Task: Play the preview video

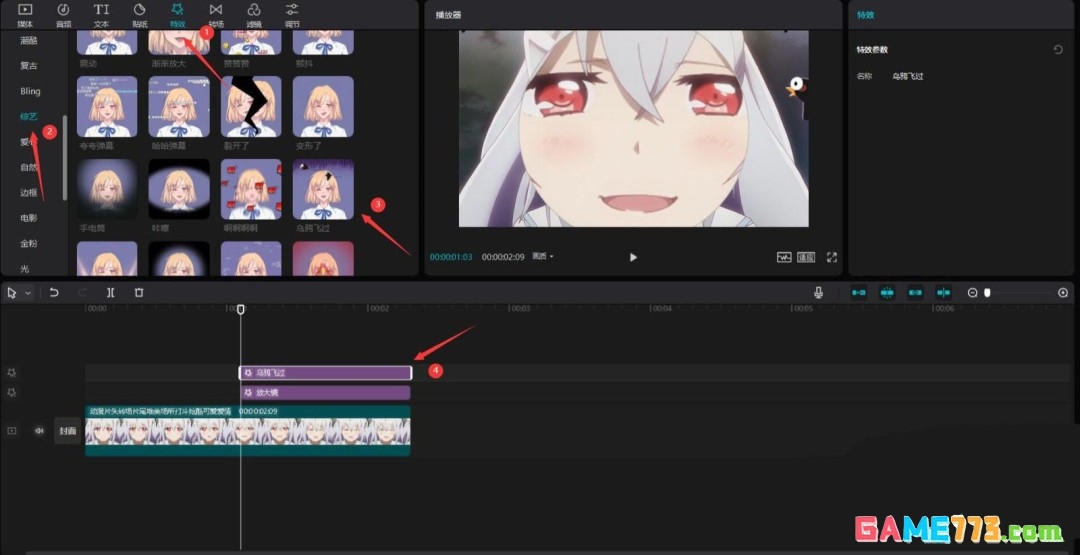Action: pos(633,257)
